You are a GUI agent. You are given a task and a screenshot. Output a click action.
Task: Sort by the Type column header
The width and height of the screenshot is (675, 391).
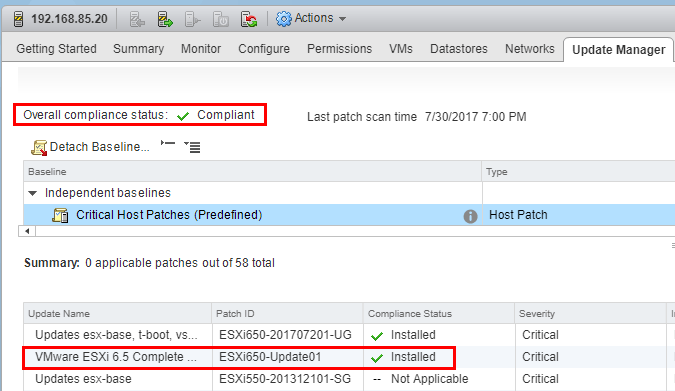coord(578,171)
